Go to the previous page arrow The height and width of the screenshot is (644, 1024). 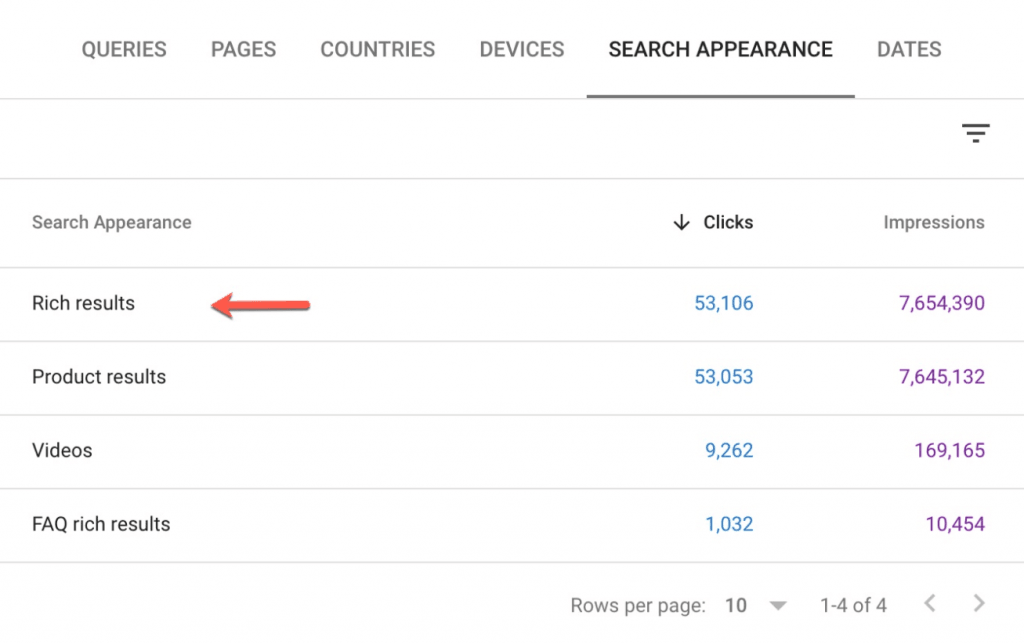click(x=930, y=603)
